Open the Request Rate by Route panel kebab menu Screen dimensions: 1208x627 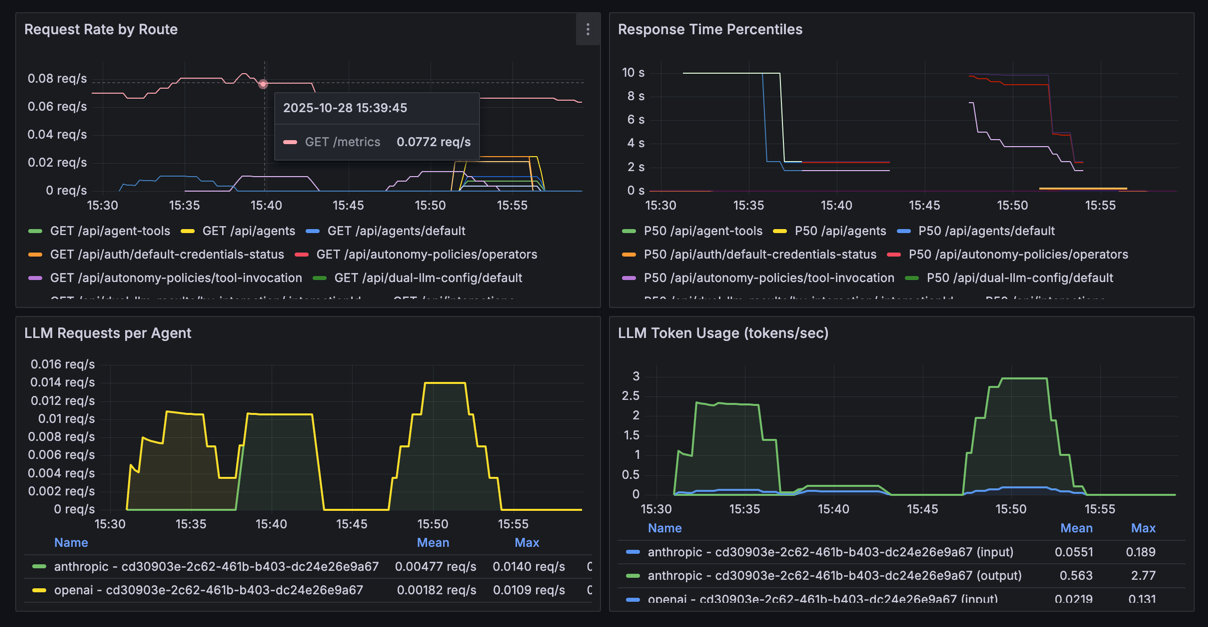[x=588, y=29]
